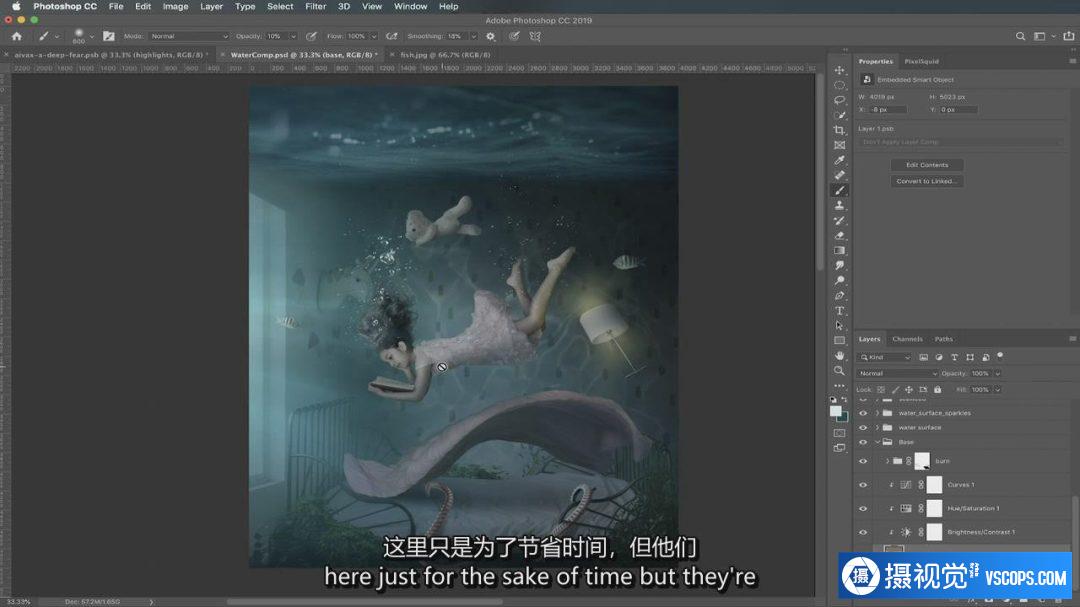This screenshot has height=607, width=1080.
Task: Select the Dodge tool
Action: coord(839,280)
